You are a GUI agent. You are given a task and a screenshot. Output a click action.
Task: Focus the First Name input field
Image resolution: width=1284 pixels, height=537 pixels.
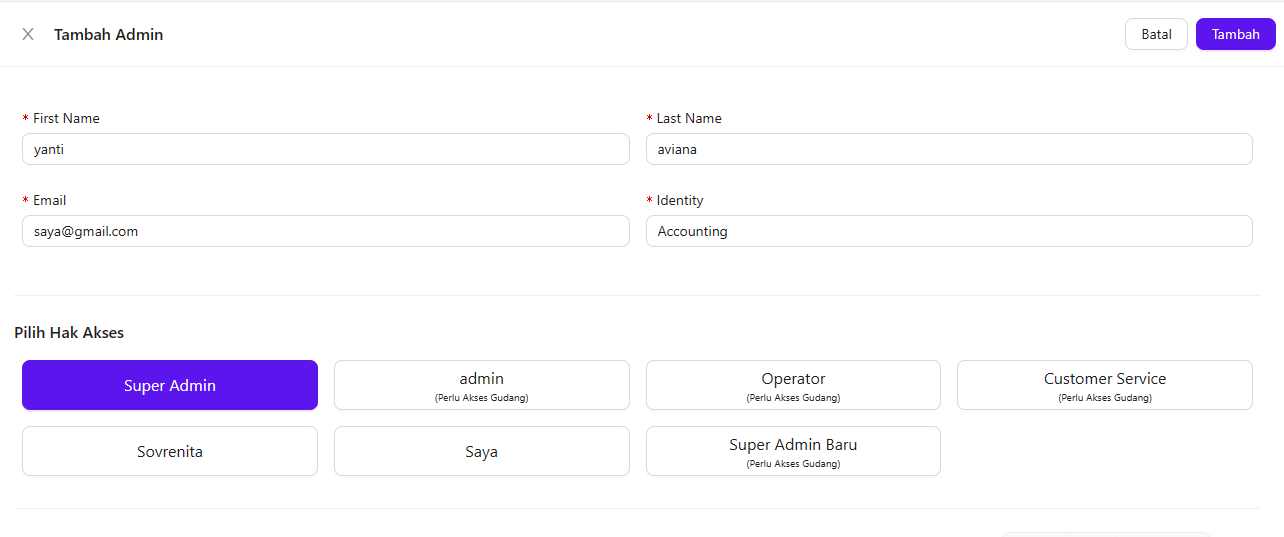click(325, 149)
